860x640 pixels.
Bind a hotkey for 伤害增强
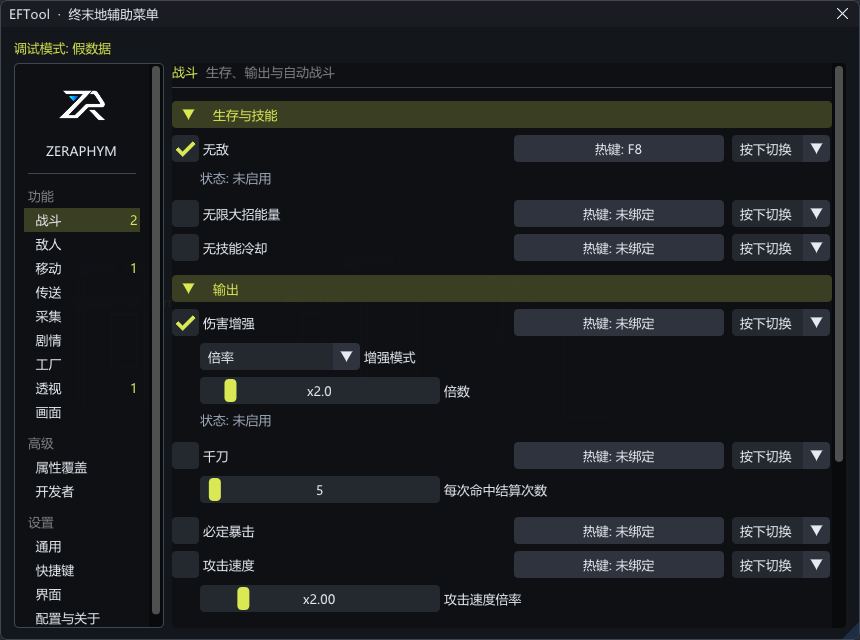point(619,323)
